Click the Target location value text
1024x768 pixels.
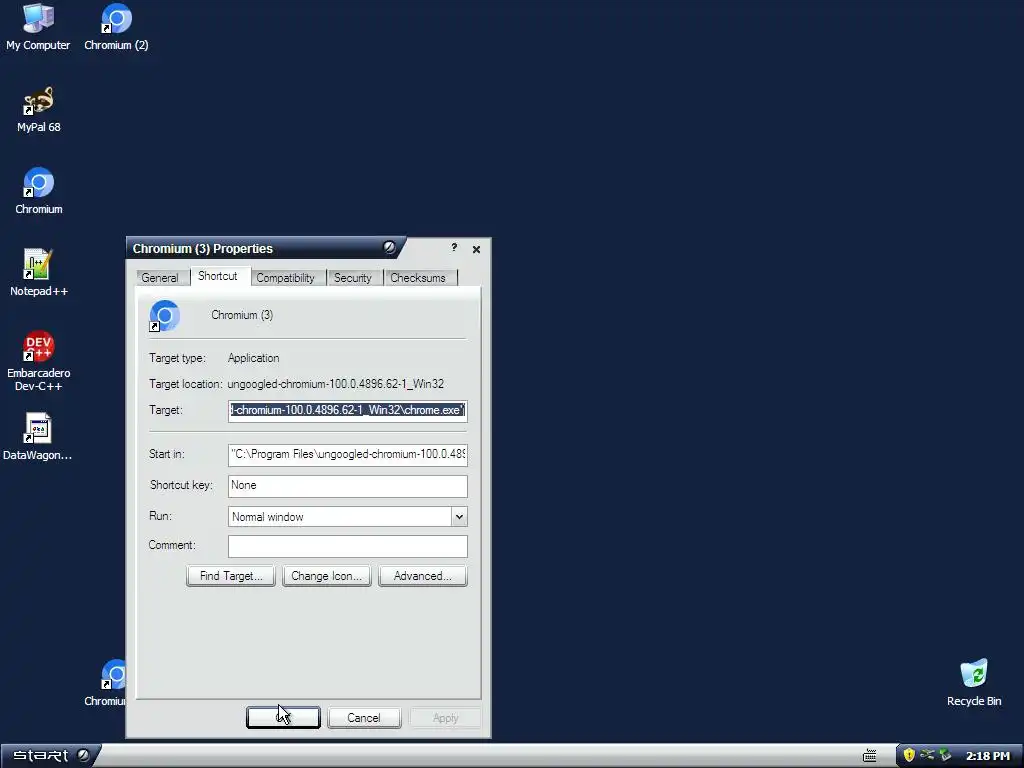tap(336, 384)
